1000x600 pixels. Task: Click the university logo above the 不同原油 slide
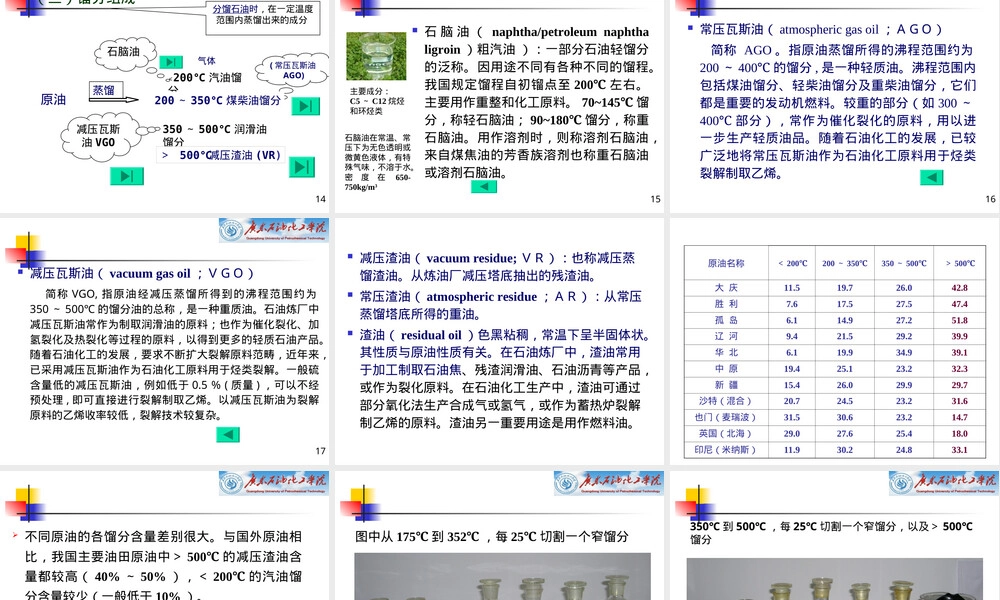click(274, 483)
